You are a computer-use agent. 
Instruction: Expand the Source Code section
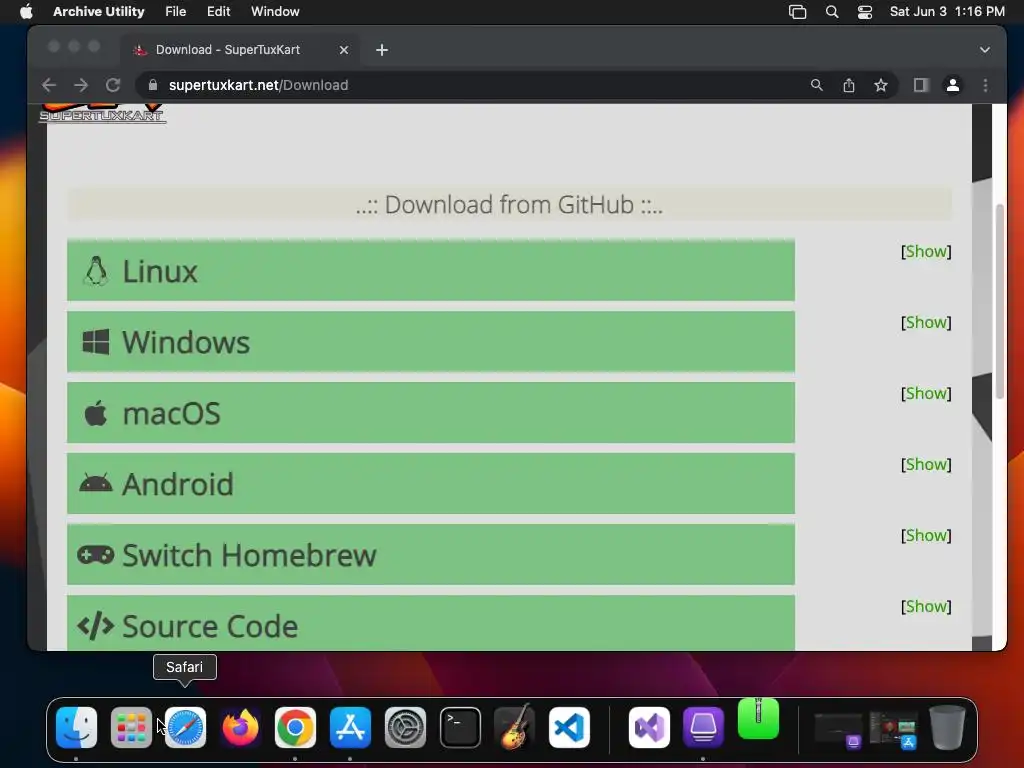click(x=431, y=623)
